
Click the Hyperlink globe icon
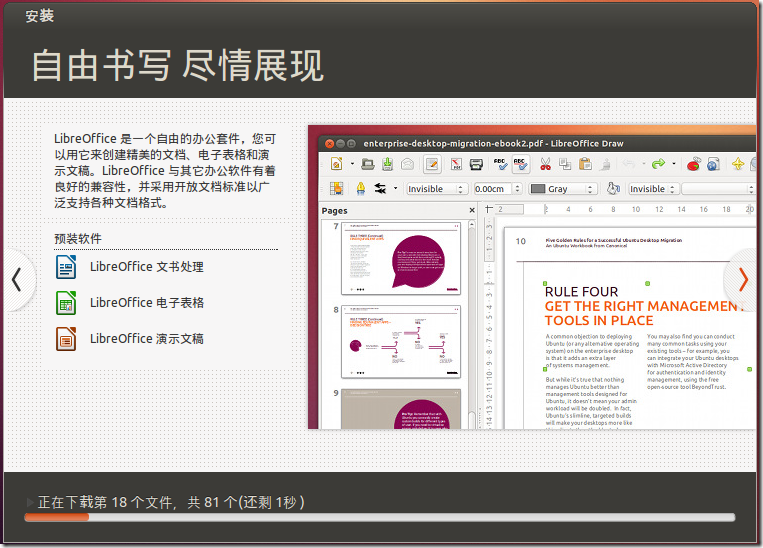[713, 164]
